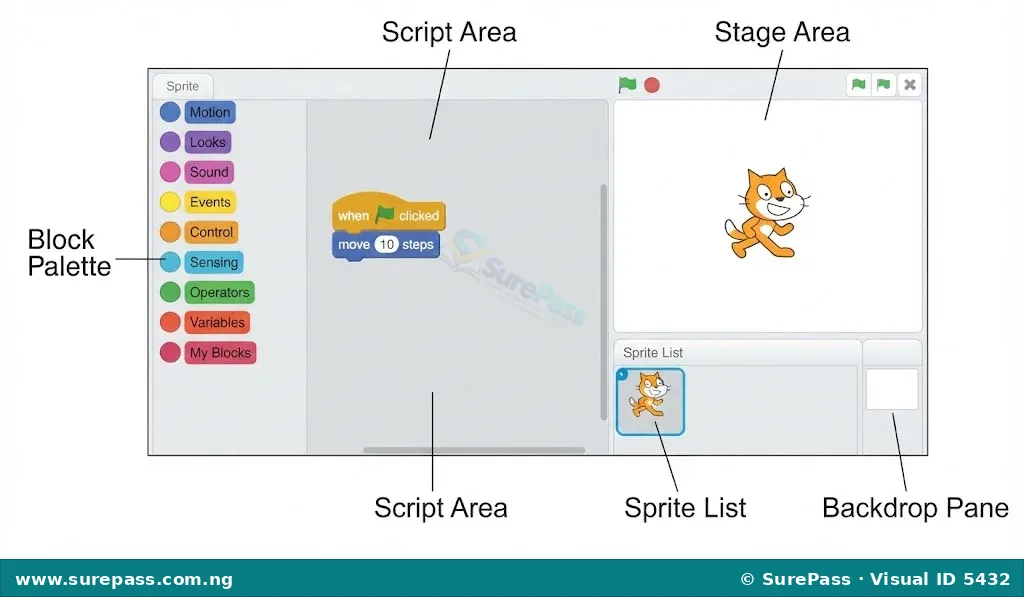Image resolution: width=1024 pixels, height=597 pixels.
Task: Click the cat sprite on the stage
Action: 767,213
